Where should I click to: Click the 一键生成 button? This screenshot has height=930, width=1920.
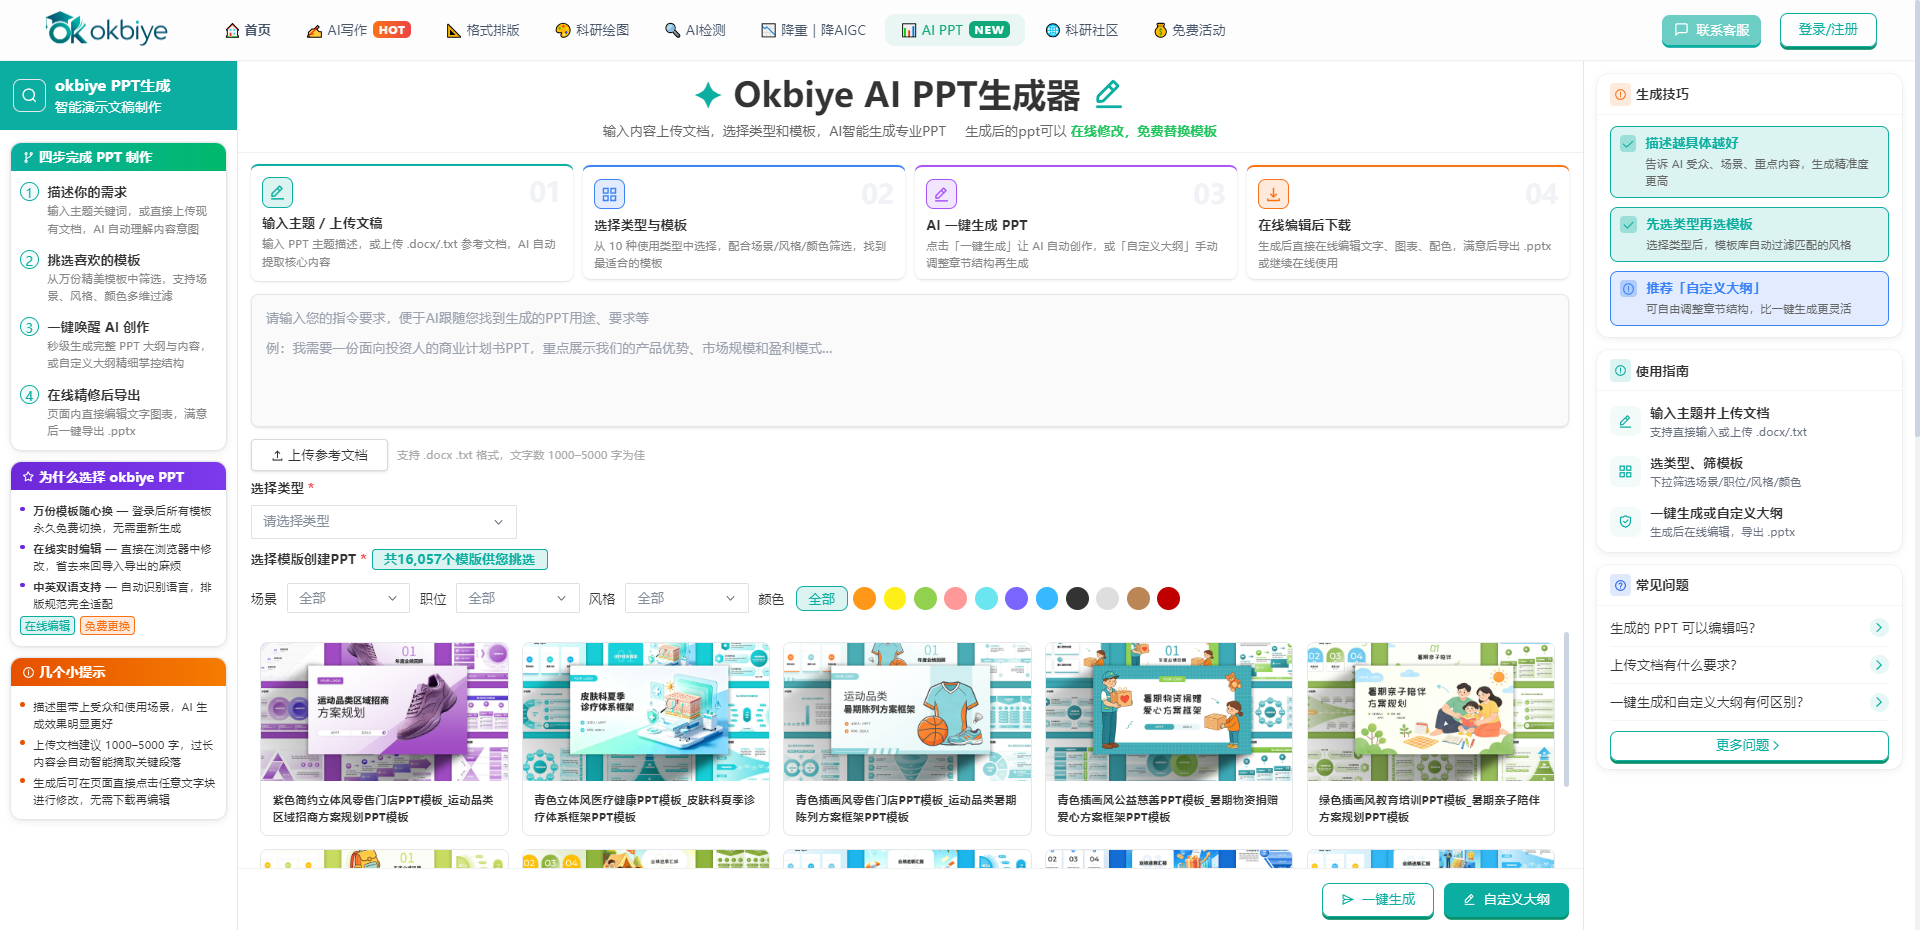tap(1378, 900)
